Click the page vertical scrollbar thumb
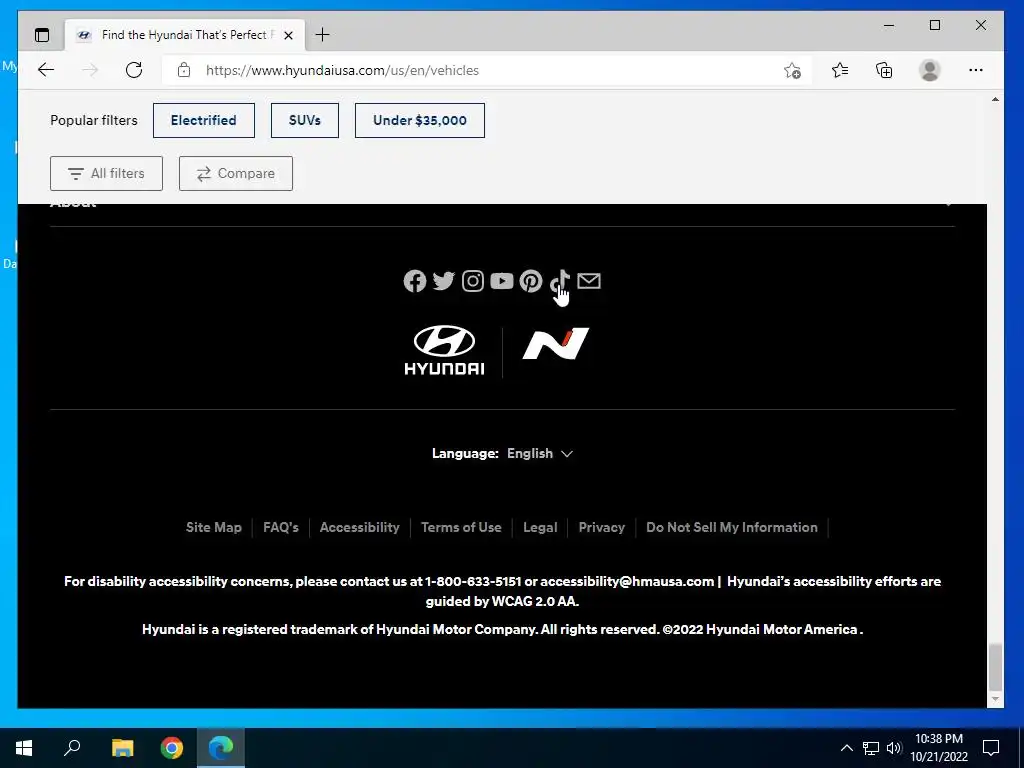 pyautogui.click(x=995, y=667)
